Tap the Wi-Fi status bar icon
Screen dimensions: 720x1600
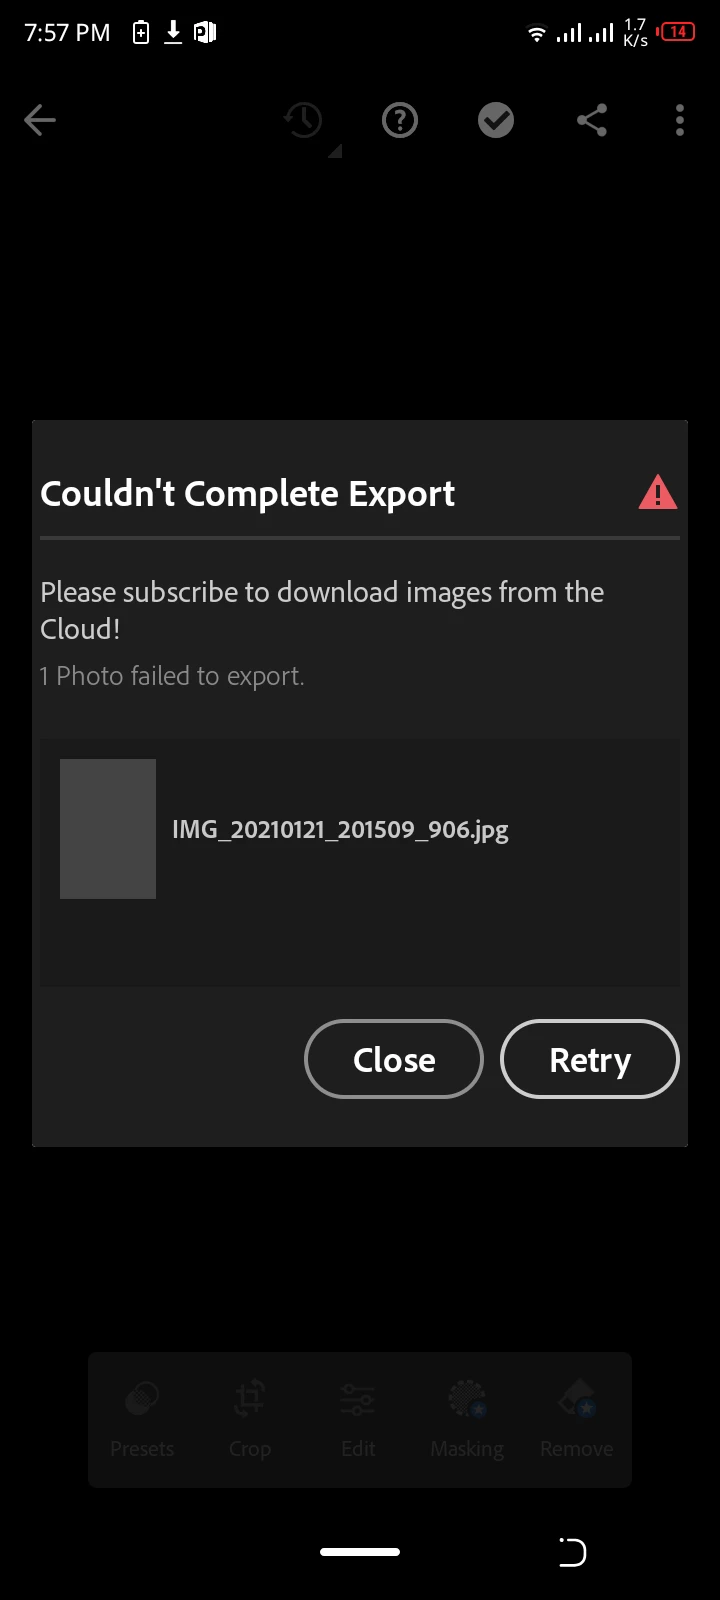pyautogui.click(x=537, y=33)
